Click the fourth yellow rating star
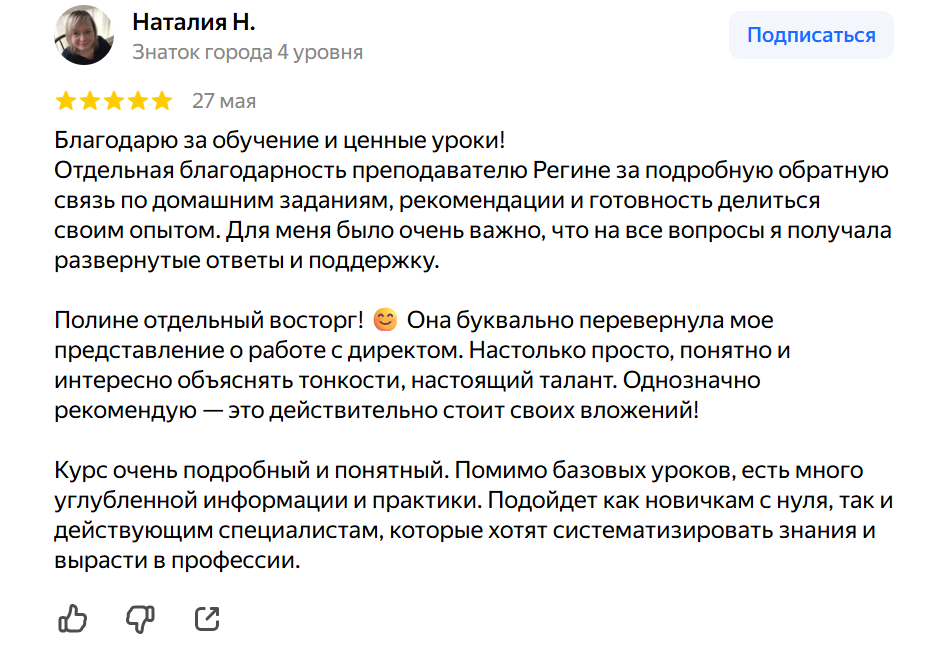Image resolution: width=942 pixels, height=645 pixels. coord(138,101)
